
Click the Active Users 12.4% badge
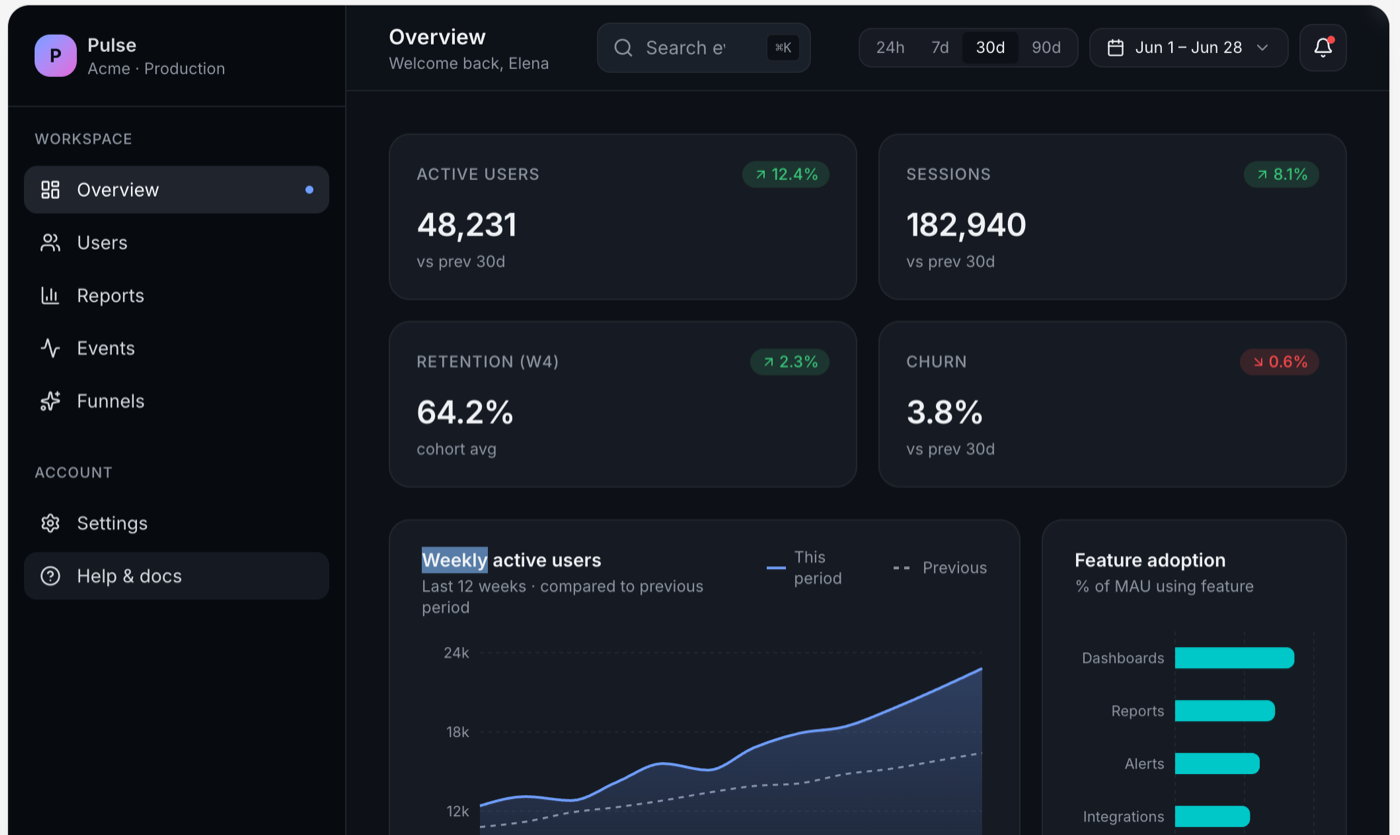(786, 175)
